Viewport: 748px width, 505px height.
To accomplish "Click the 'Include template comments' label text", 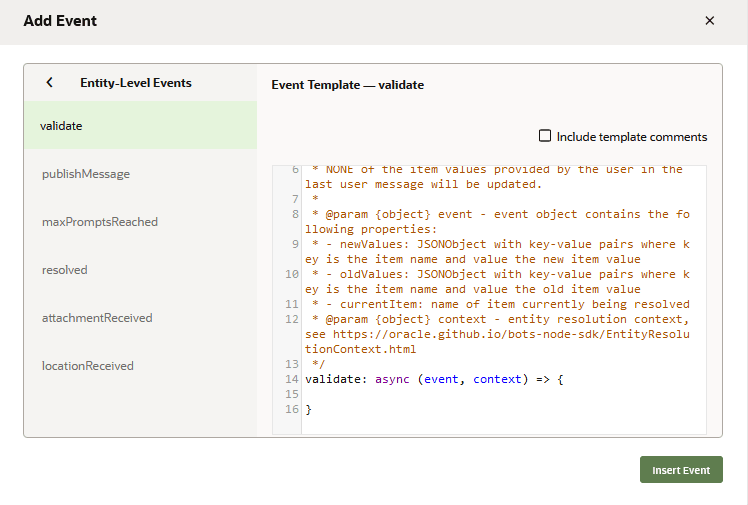I will click(631, 137).
